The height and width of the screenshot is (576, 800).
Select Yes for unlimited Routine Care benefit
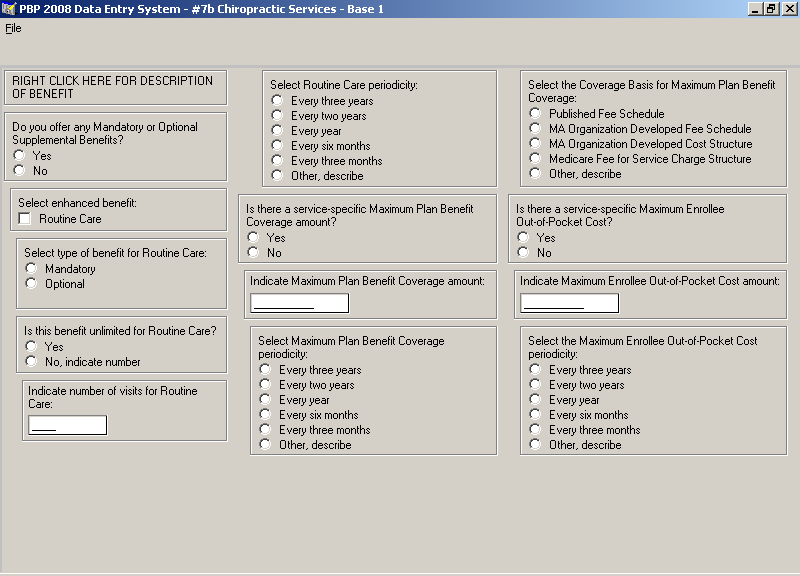coord(31,346)
